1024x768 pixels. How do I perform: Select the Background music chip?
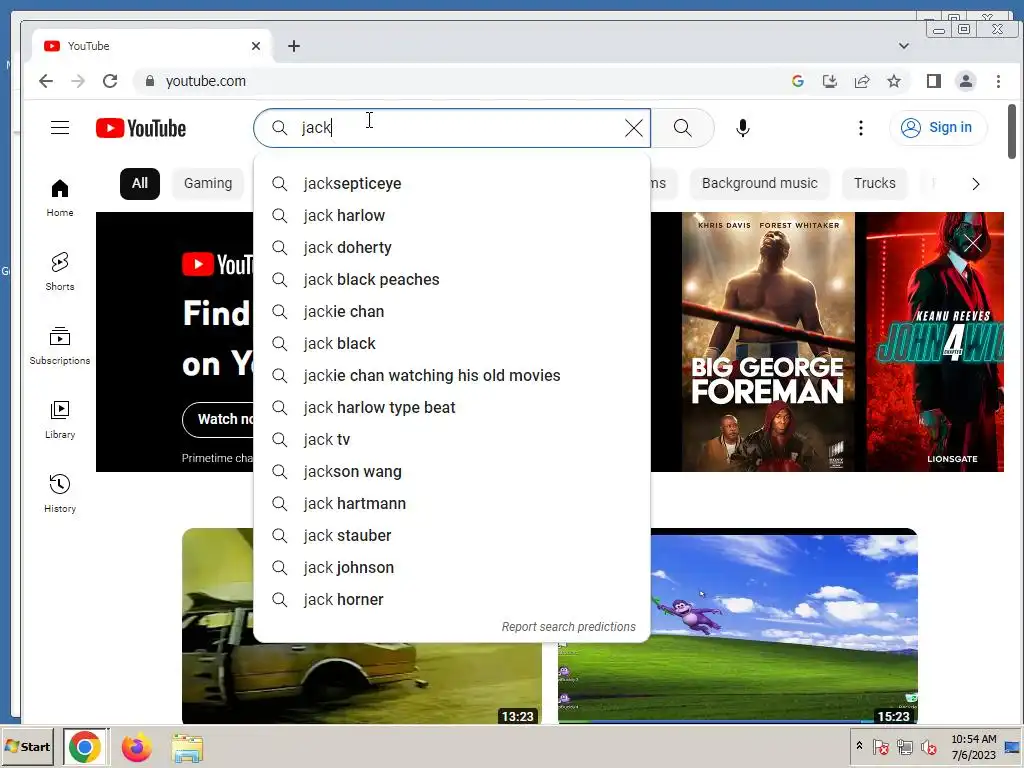[760, 184]
